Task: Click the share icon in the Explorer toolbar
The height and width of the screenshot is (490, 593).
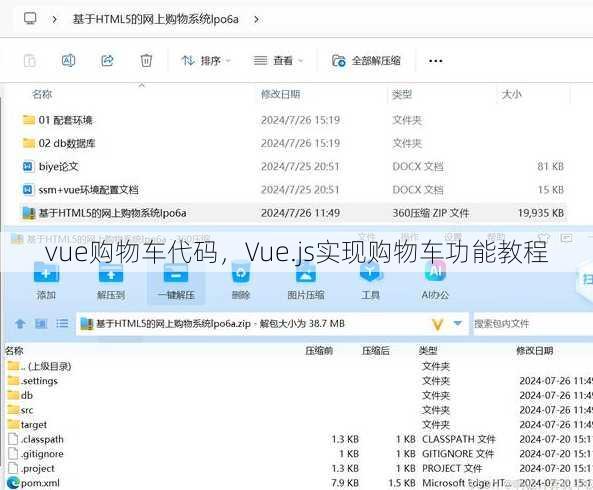Action: click(x=107, y=60)
